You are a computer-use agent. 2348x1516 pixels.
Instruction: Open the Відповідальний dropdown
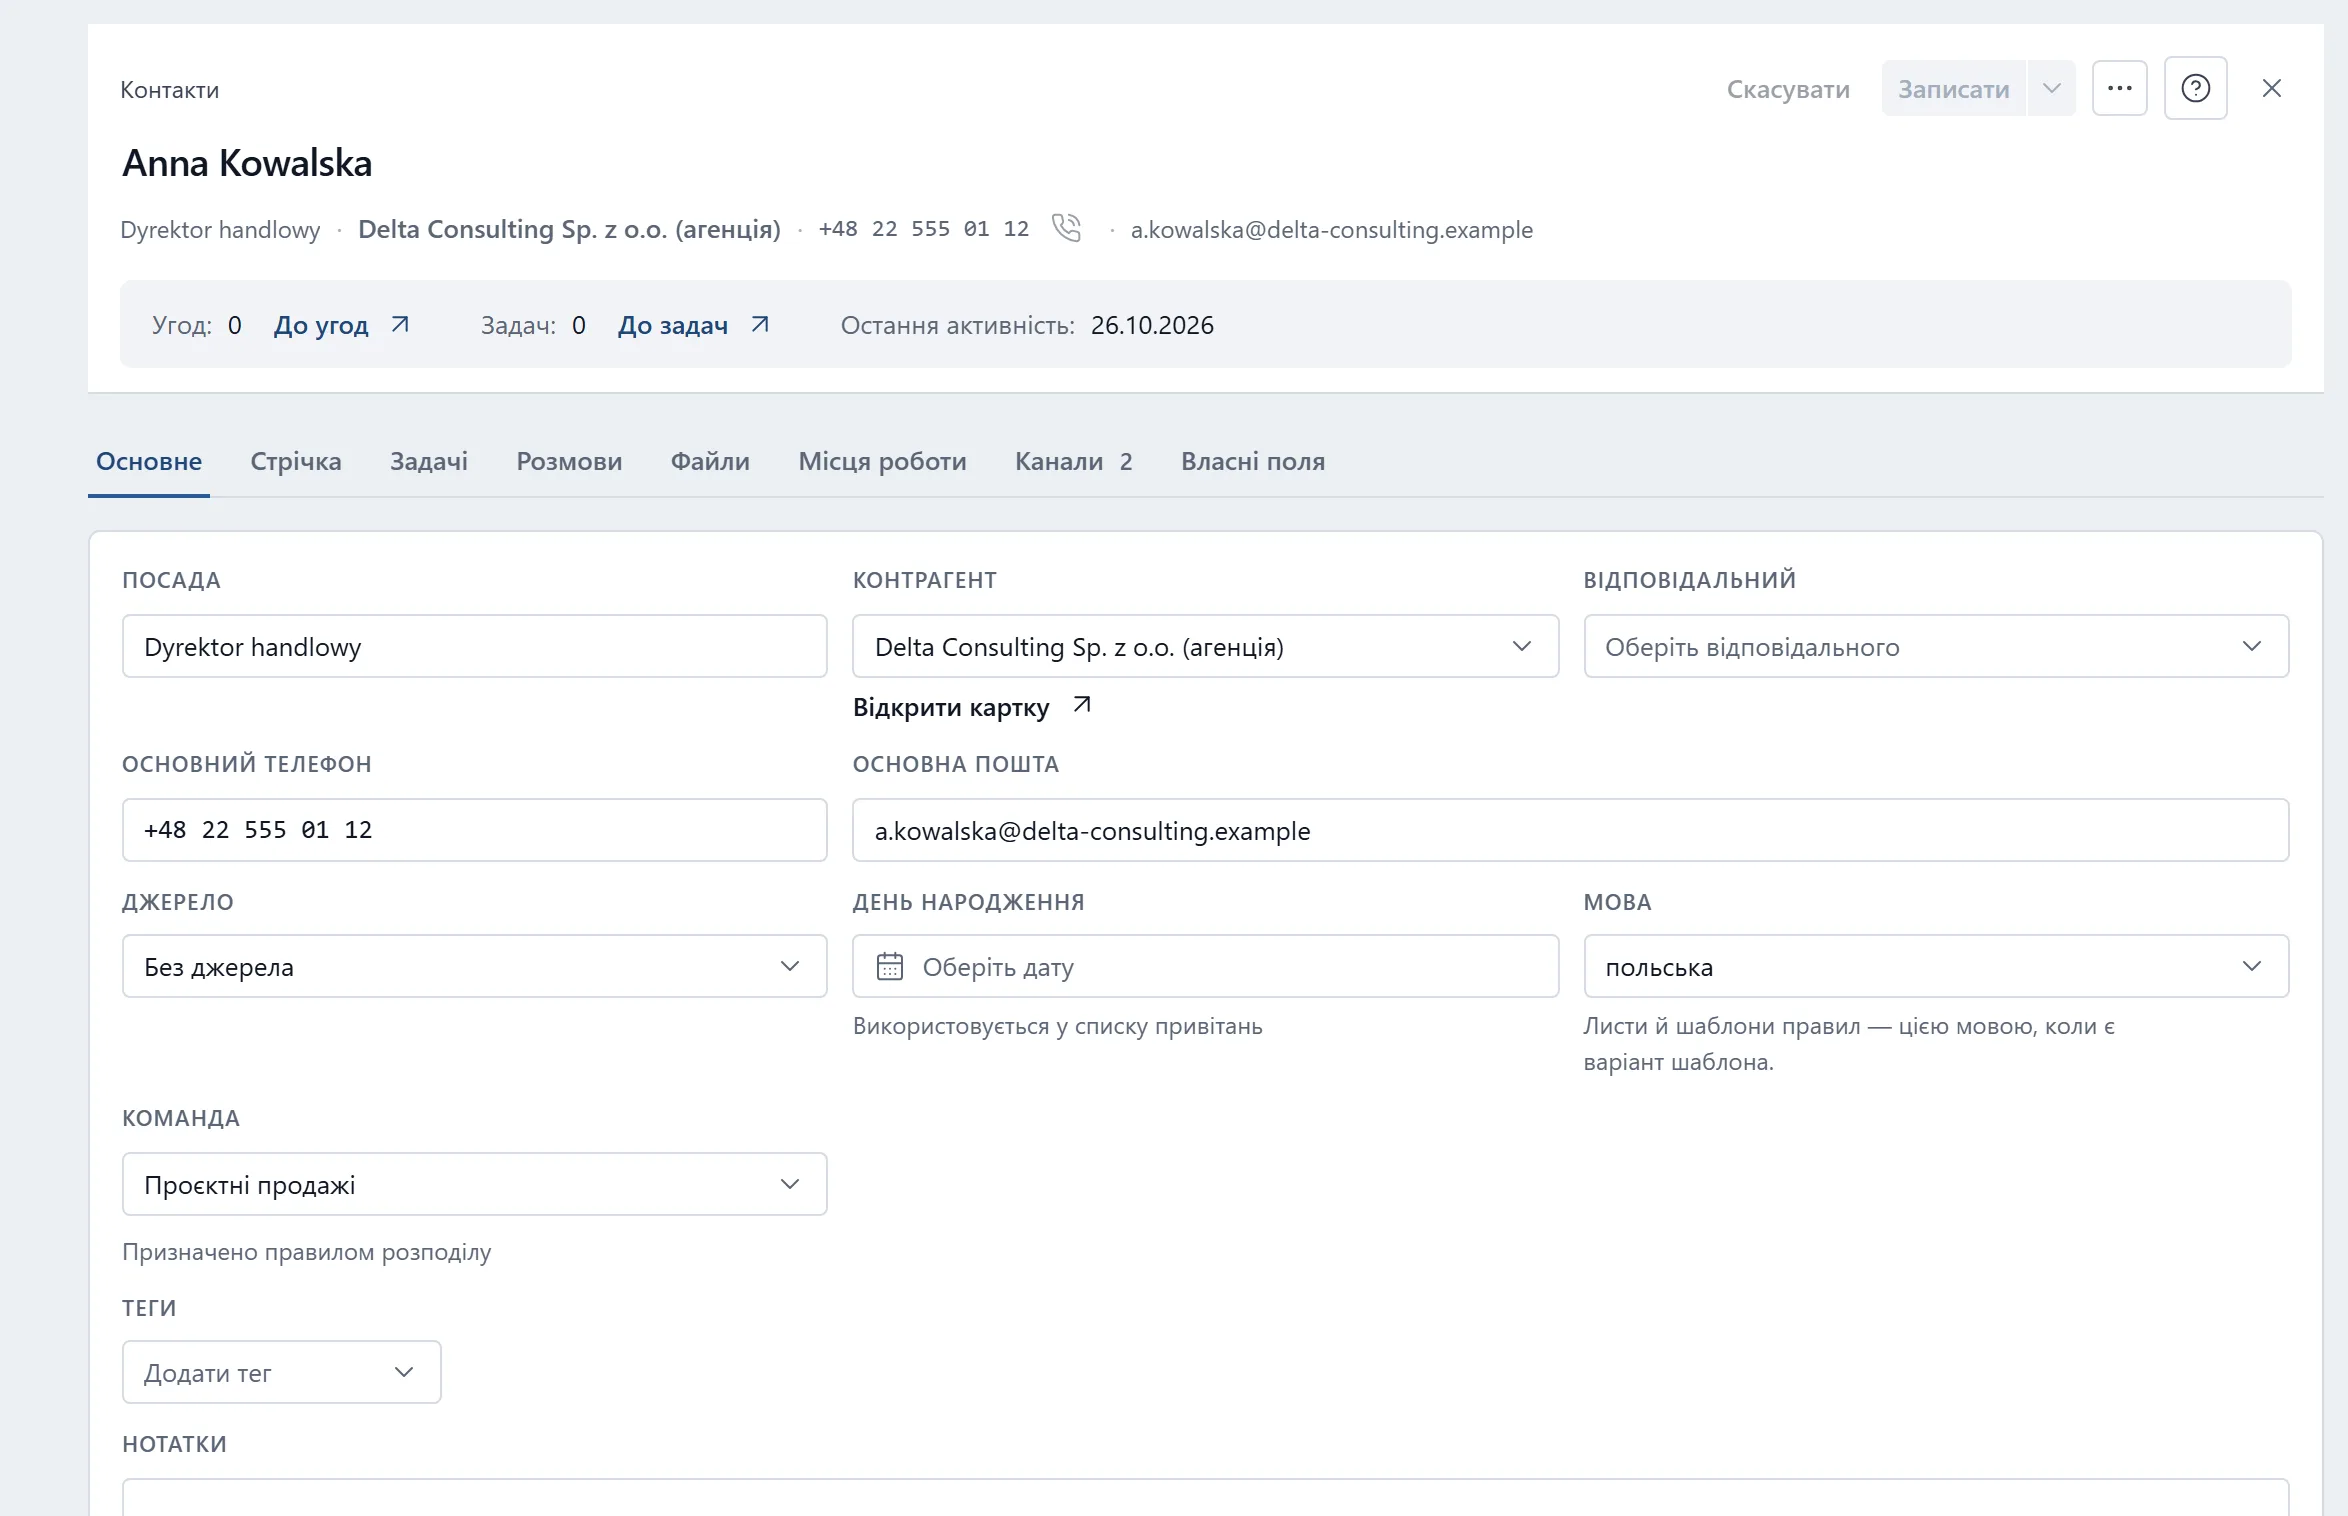point(1935,646)
